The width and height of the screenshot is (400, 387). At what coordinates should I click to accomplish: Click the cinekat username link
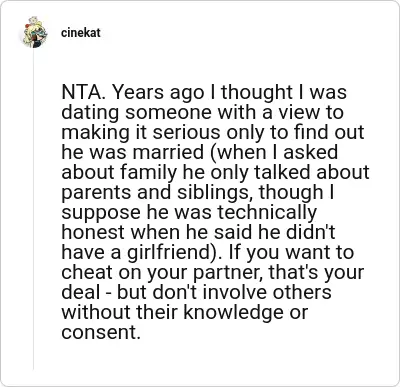pyautogui.click(x=80, y=33)
